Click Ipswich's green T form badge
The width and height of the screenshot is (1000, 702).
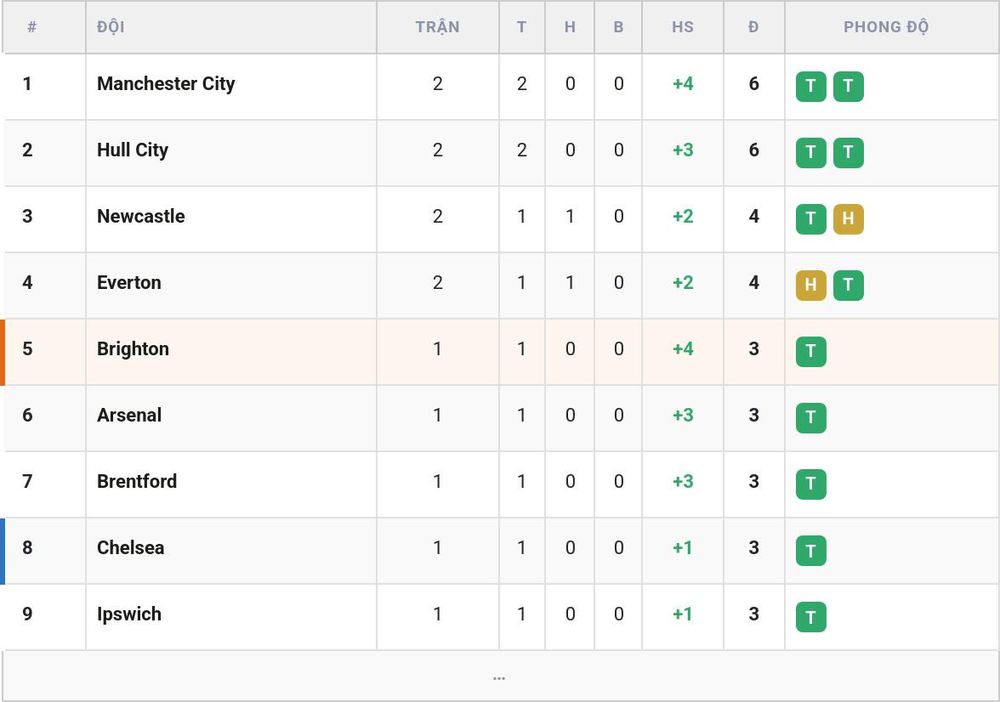pyautogui.click(x=811, y=617)
